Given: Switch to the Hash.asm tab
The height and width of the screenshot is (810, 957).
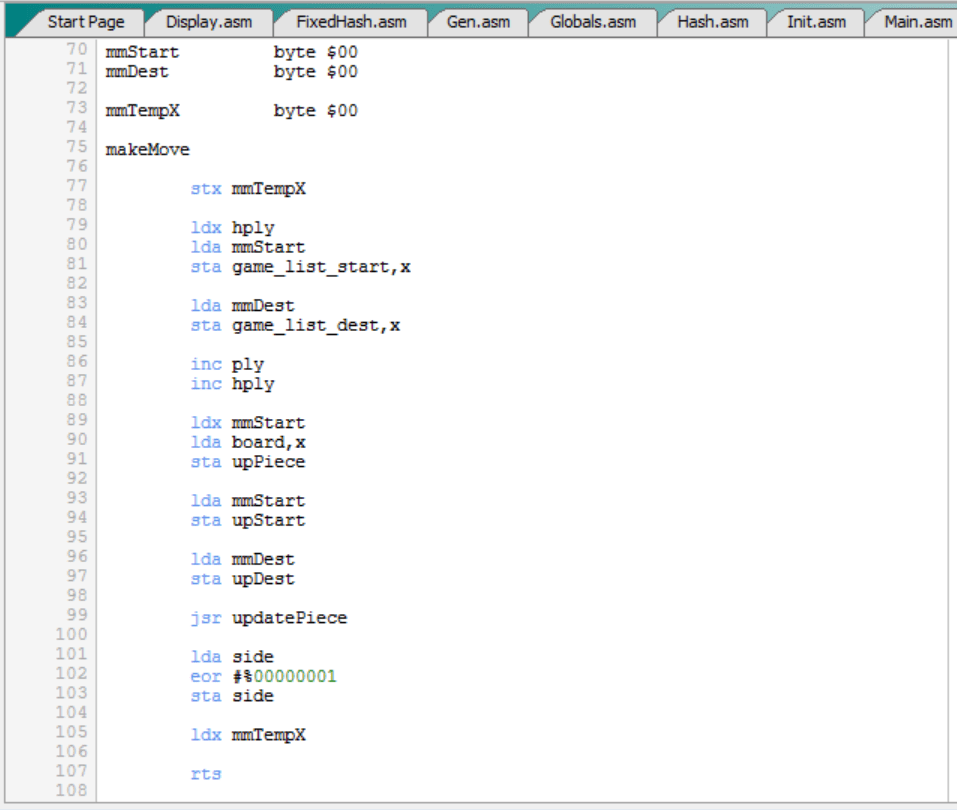Looking at the screenshot, I should click(x=708, y=22).
